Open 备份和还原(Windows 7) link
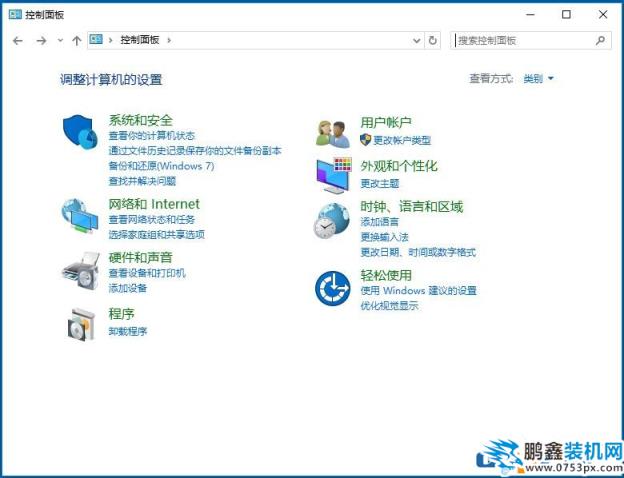 162,166
